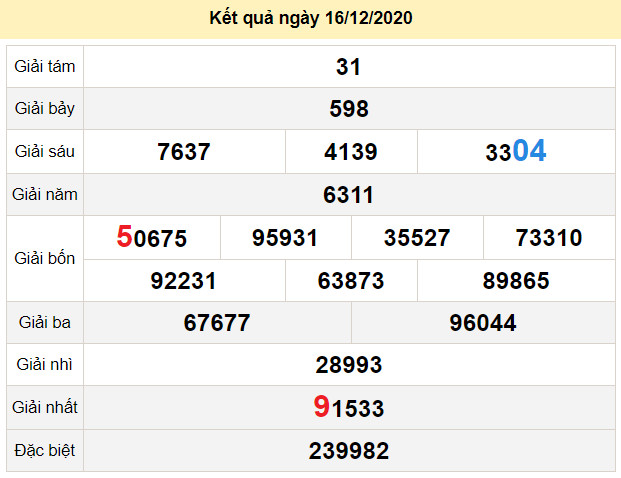Click the Giải bảy number 598
The height and width of the screenshot is (478, 621).
click(349, 109)
